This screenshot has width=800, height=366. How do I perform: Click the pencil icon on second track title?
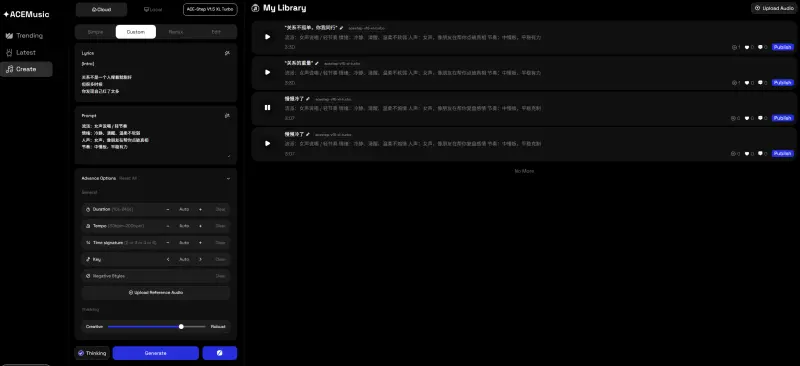317,63
